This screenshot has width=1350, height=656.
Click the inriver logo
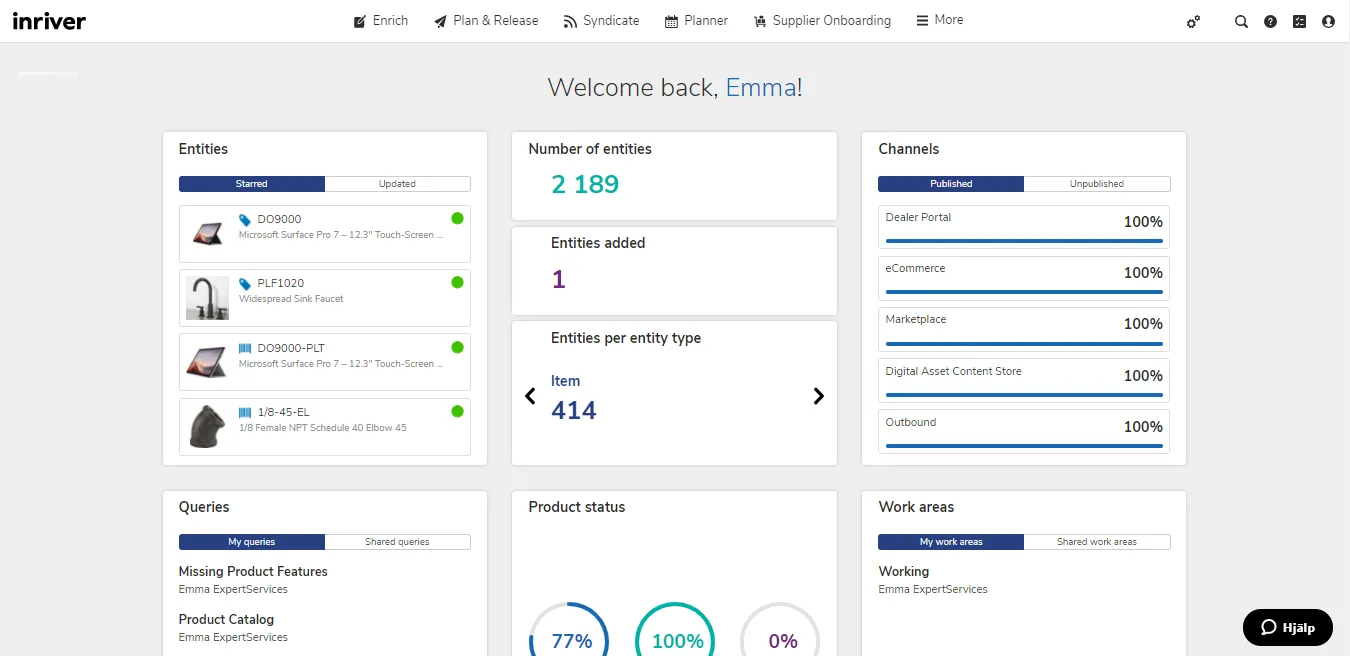[49, 20]
